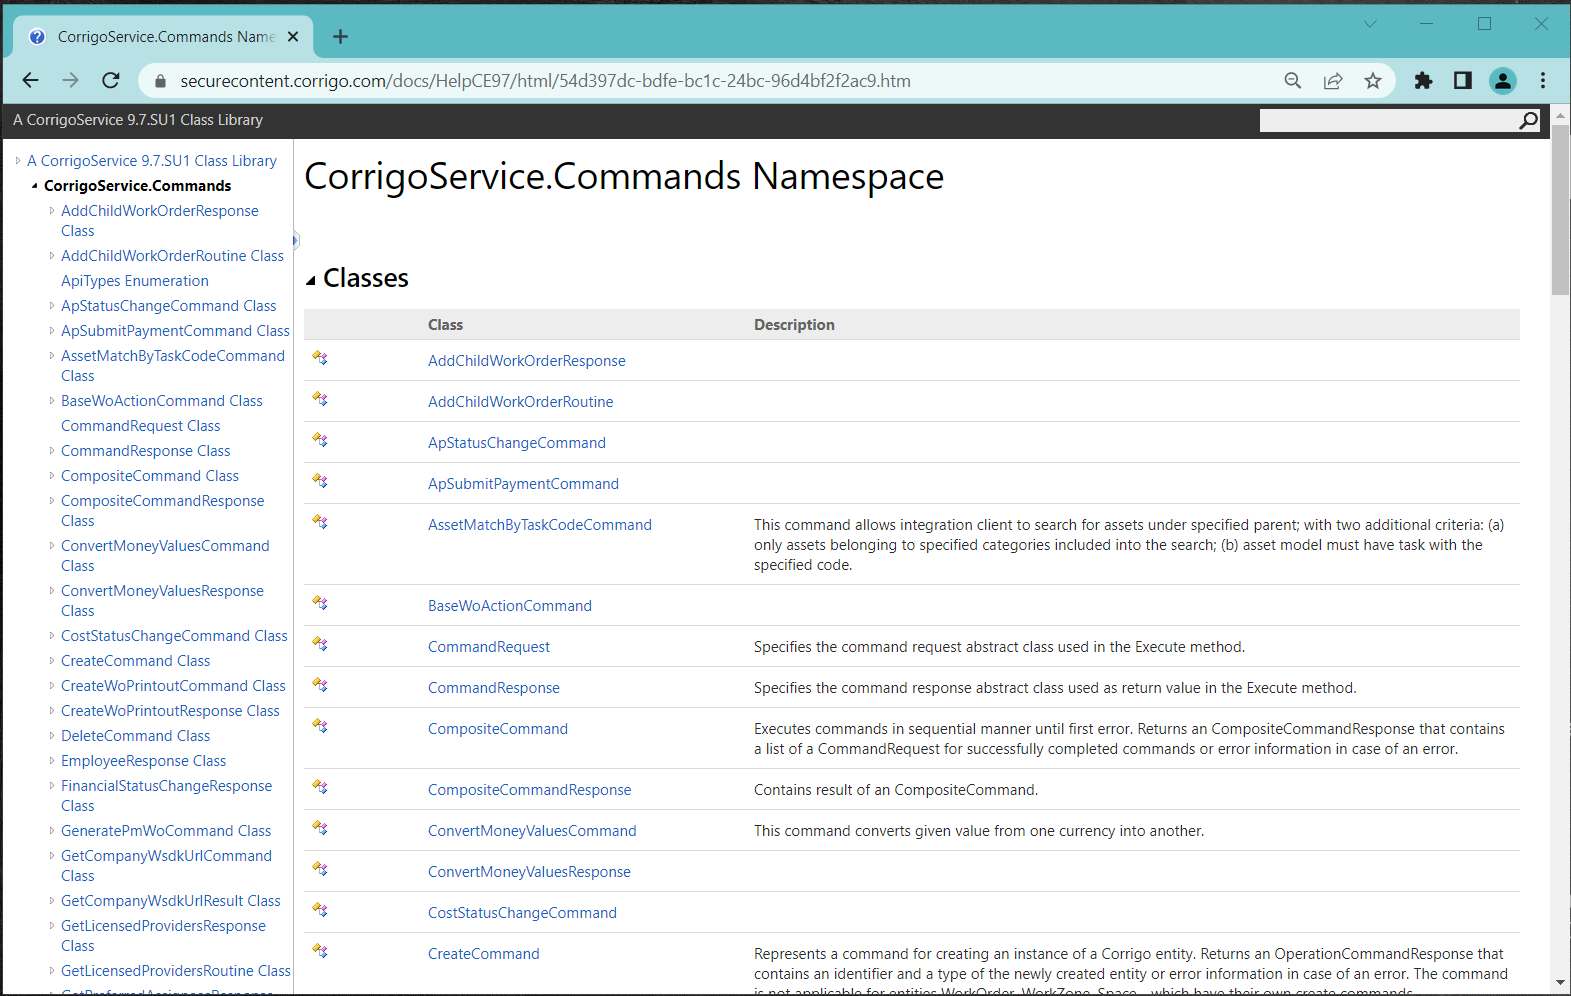Viewport: 1571px width, 996px height.
Task: Click the browser back arrow
Action: click(31, 80)
